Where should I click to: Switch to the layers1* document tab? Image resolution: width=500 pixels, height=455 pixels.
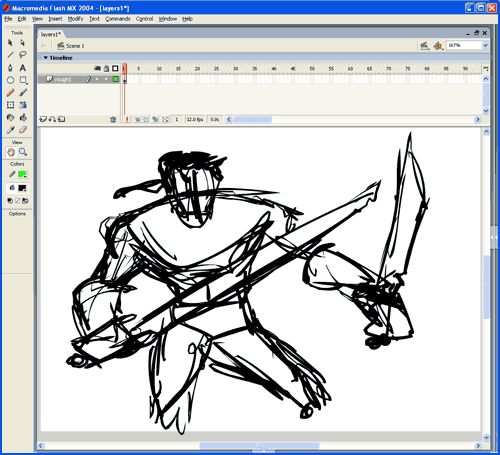tap(51, 34)
